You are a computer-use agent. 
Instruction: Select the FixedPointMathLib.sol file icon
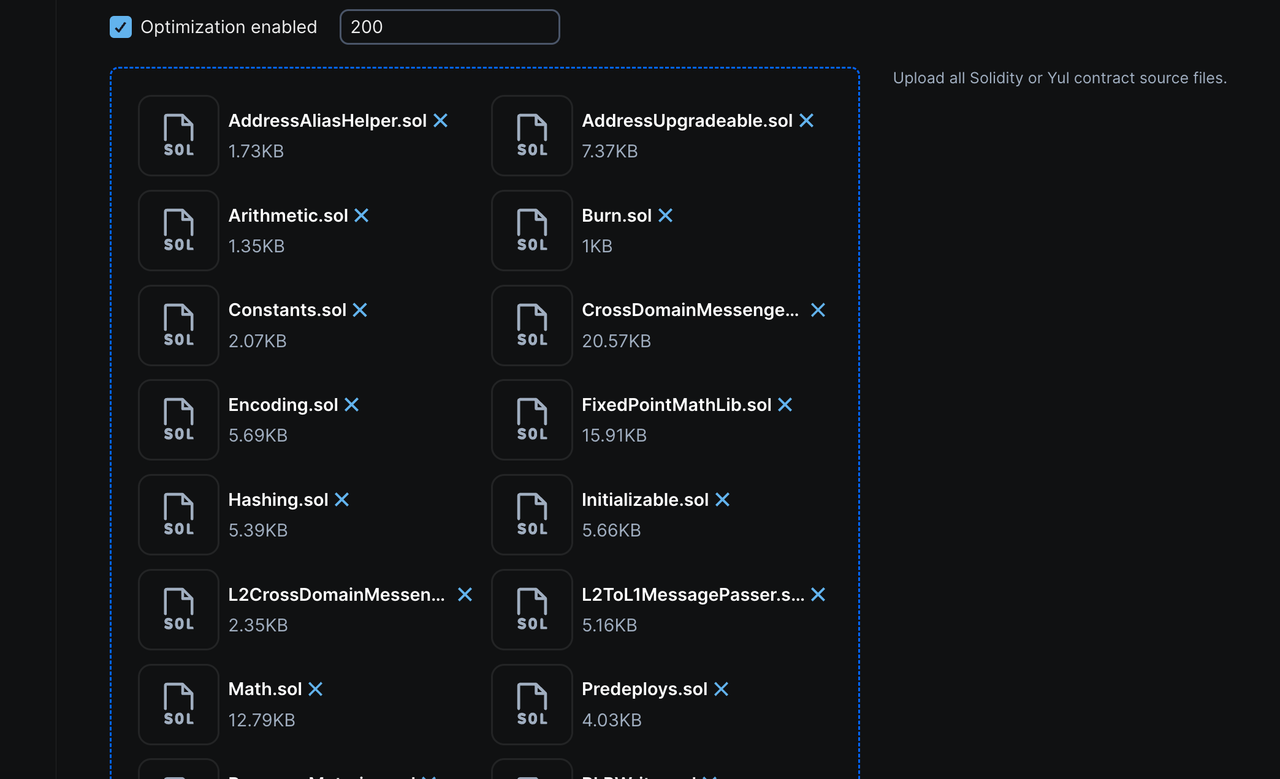(532, 420)
